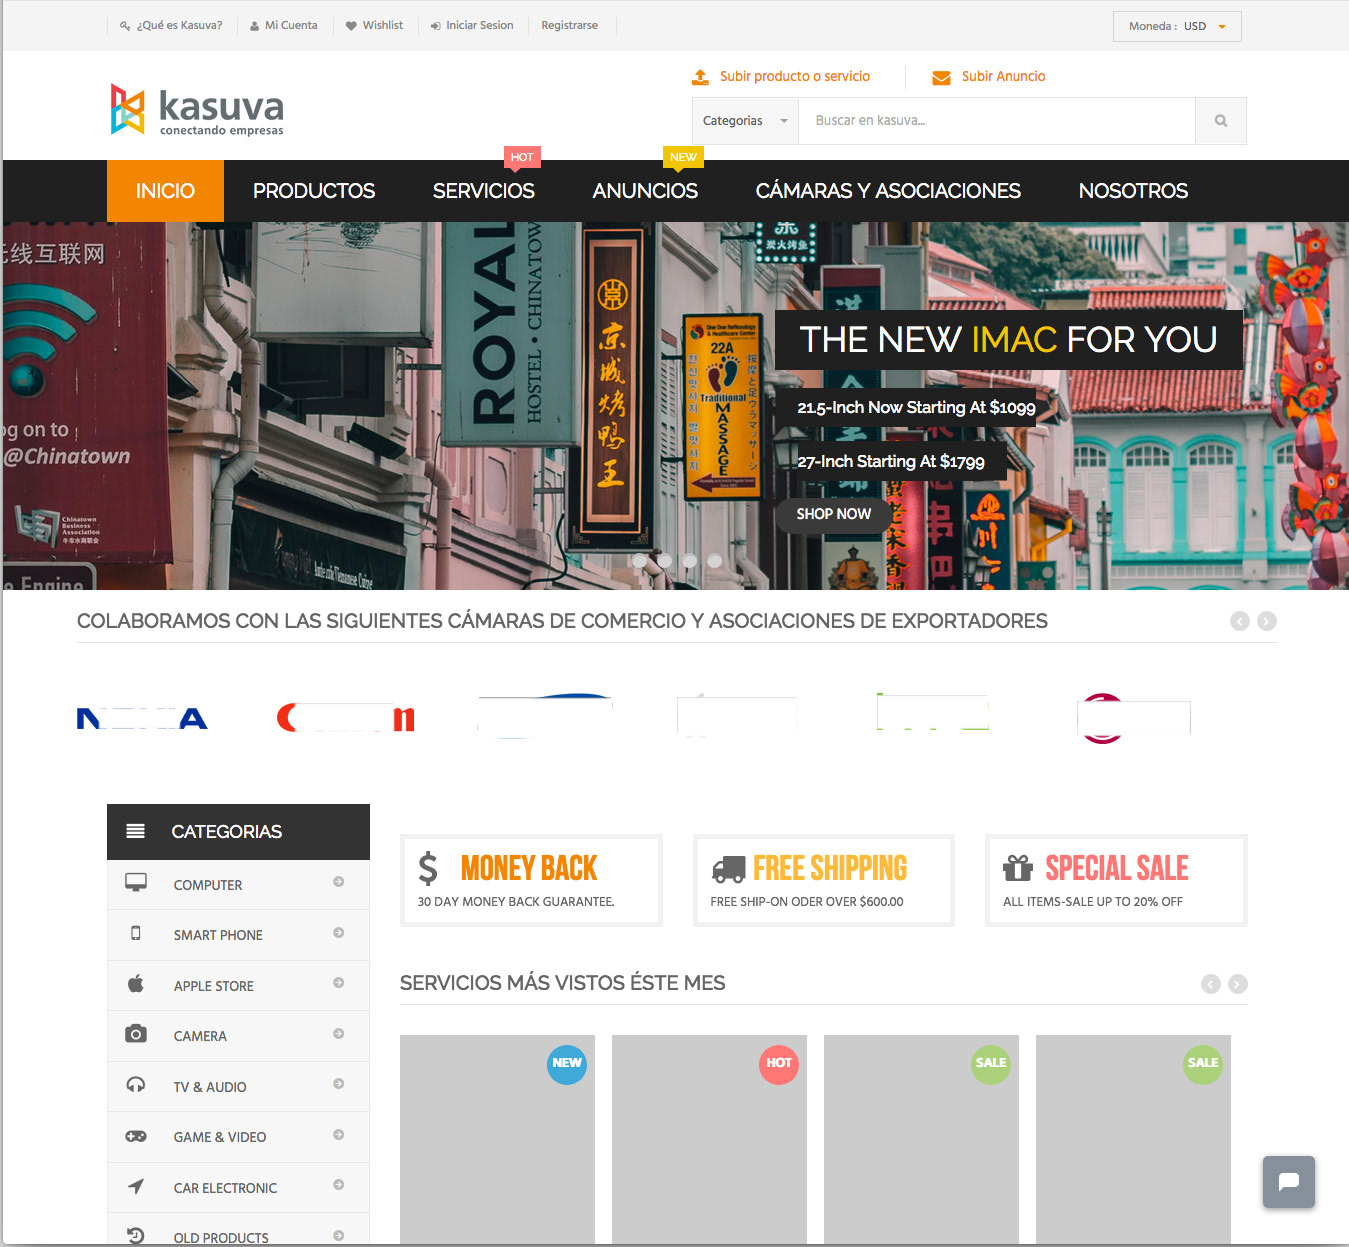Open the SERVICIOS nav menu
Image resolution: width=1349 pixels, height=1247 pixels.
click(x=484, y=191)
